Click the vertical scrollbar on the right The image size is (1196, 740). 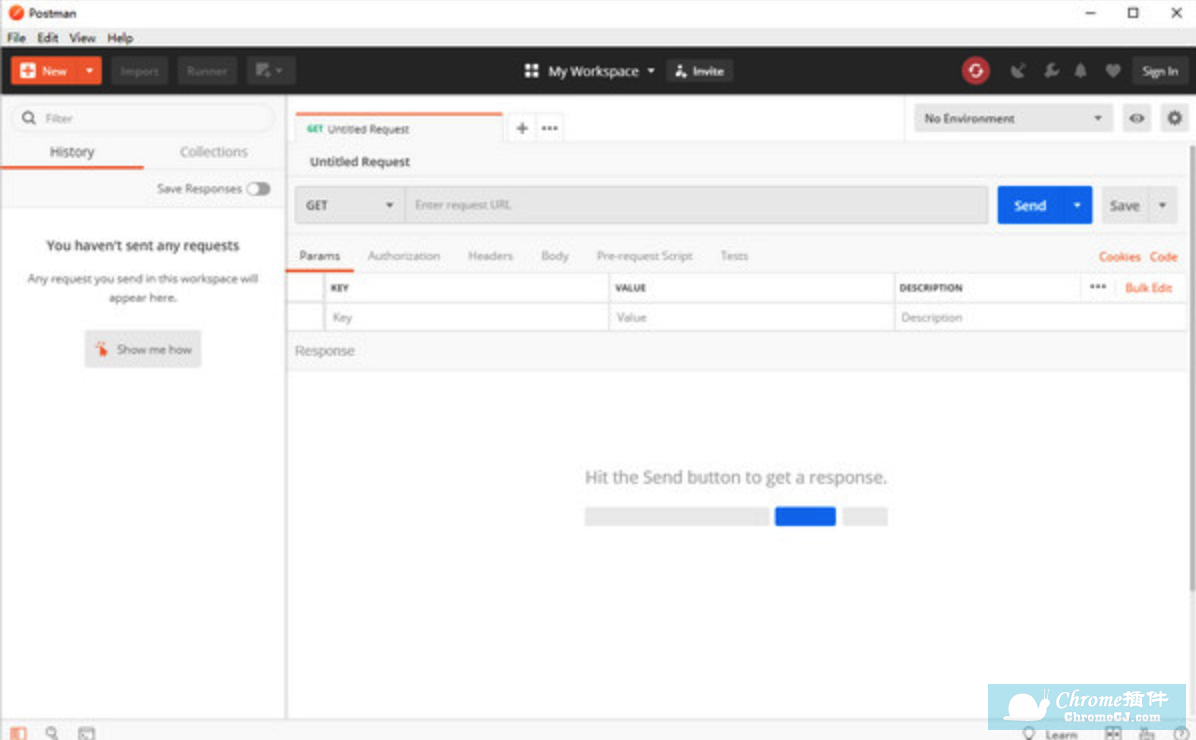(x=1190, y=370)
